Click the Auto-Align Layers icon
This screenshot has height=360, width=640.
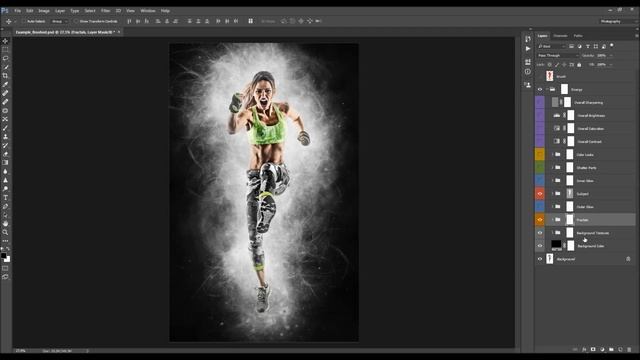pyautogui.click(x=250, y=21)
